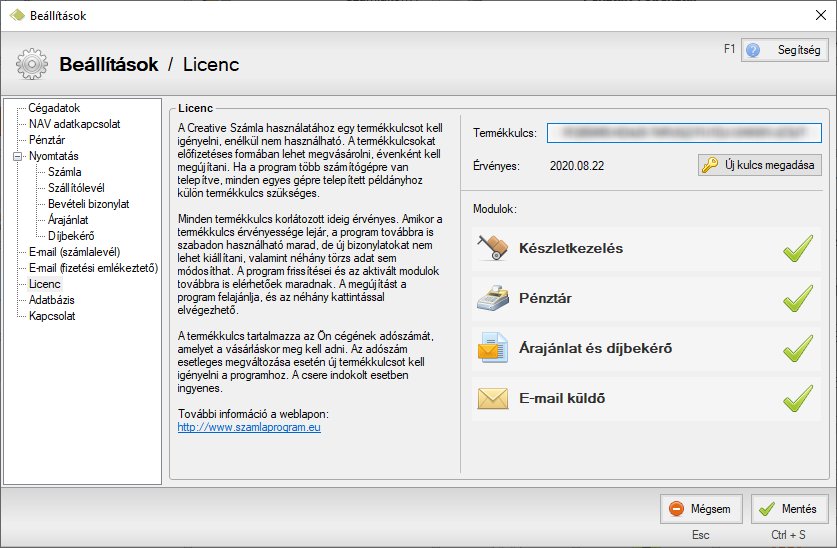837x548 pixels.
Task: Click the Érvényes label
Action: coord(496,166)
